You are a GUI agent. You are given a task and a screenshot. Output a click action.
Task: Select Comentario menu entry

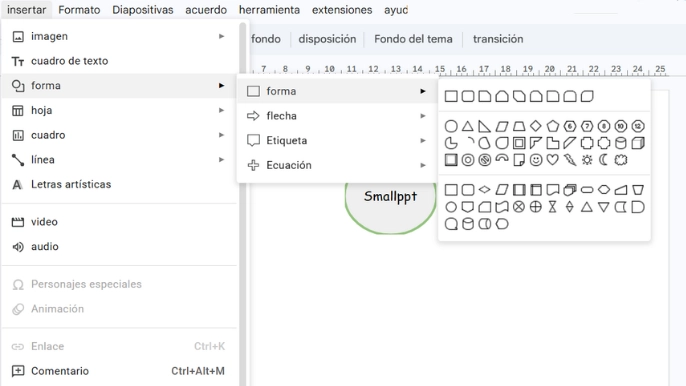pyautogui.click(x=119, y=371)
